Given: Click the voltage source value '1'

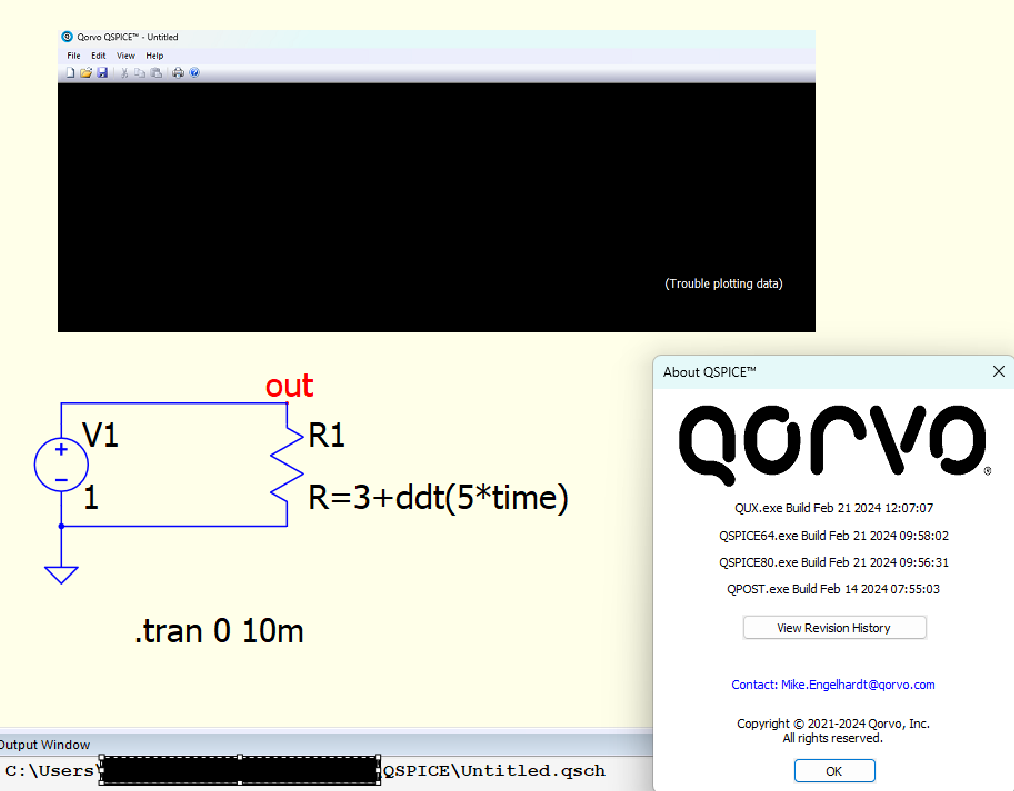Looking at the screenshot, I should tap(91, 498).
